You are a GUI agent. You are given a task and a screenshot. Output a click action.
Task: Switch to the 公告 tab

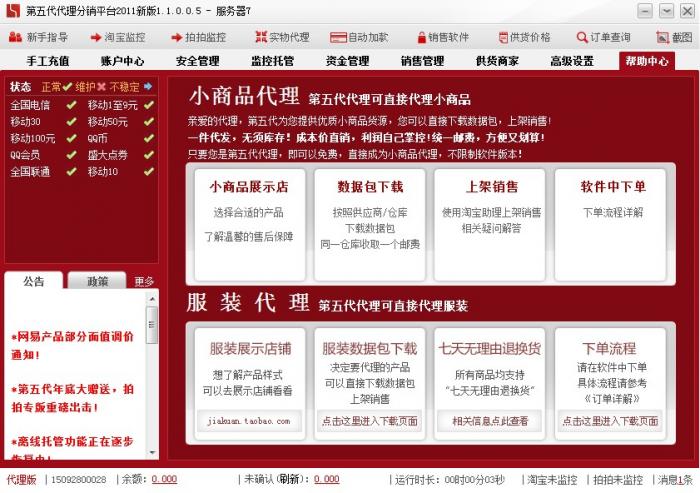[x=34, y=281]
